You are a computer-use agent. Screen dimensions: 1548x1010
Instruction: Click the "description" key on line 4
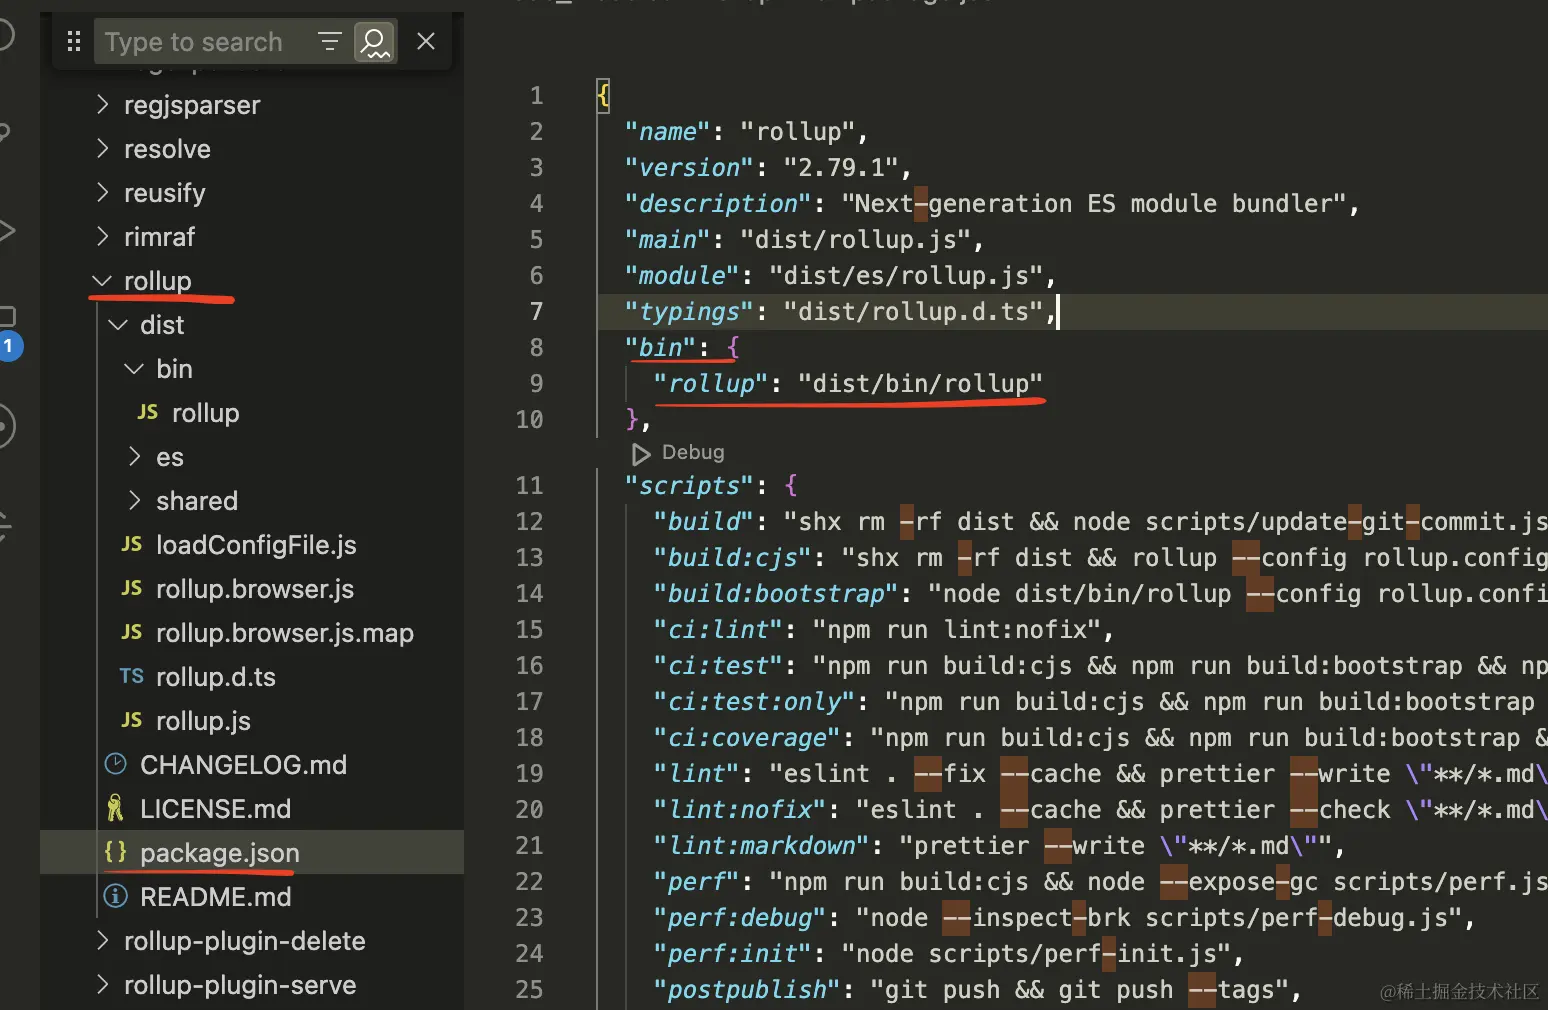[x=718, y=203]
